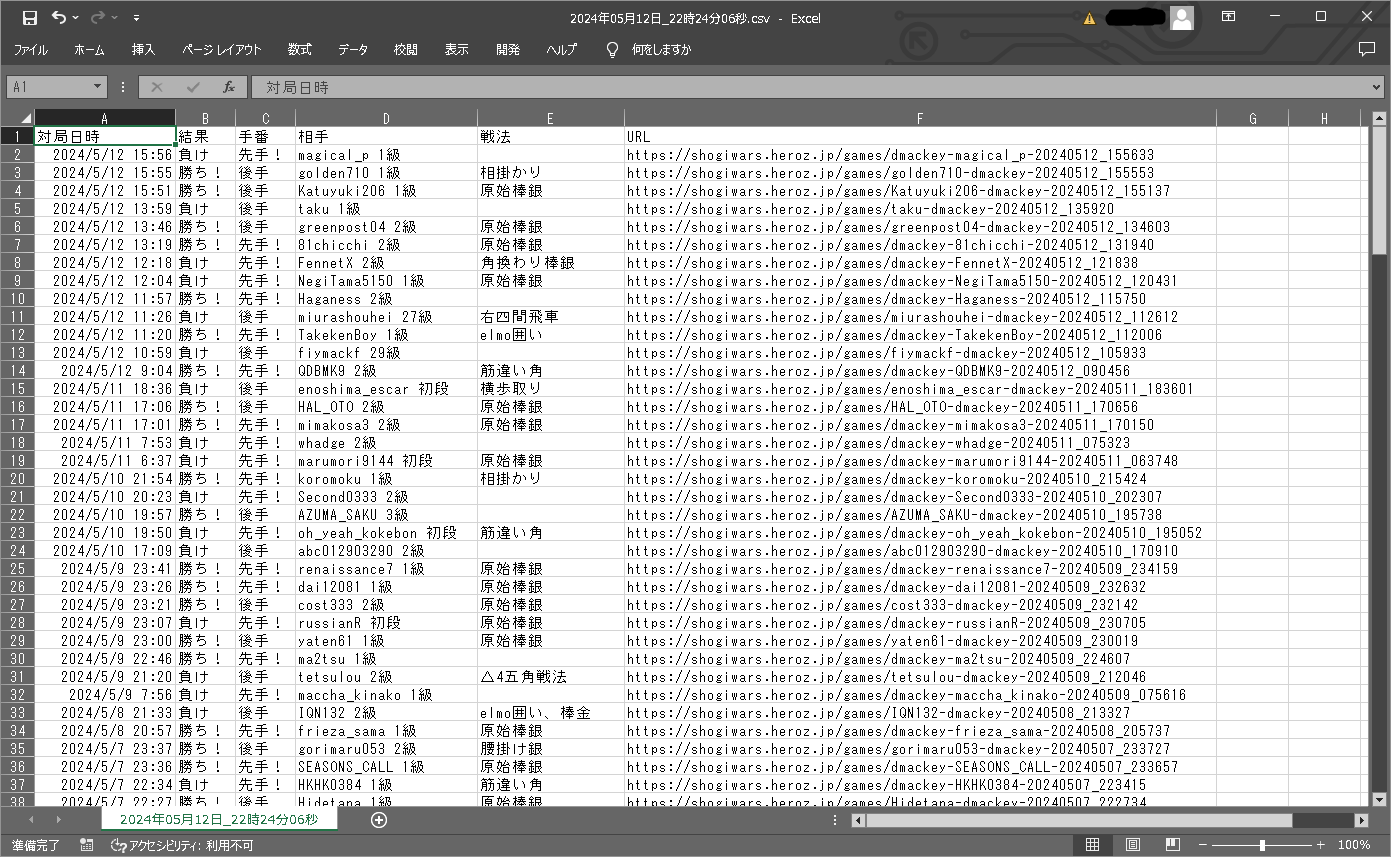Open the 表示 tab
Screen dimensions: 1391x857
[457, 49]
